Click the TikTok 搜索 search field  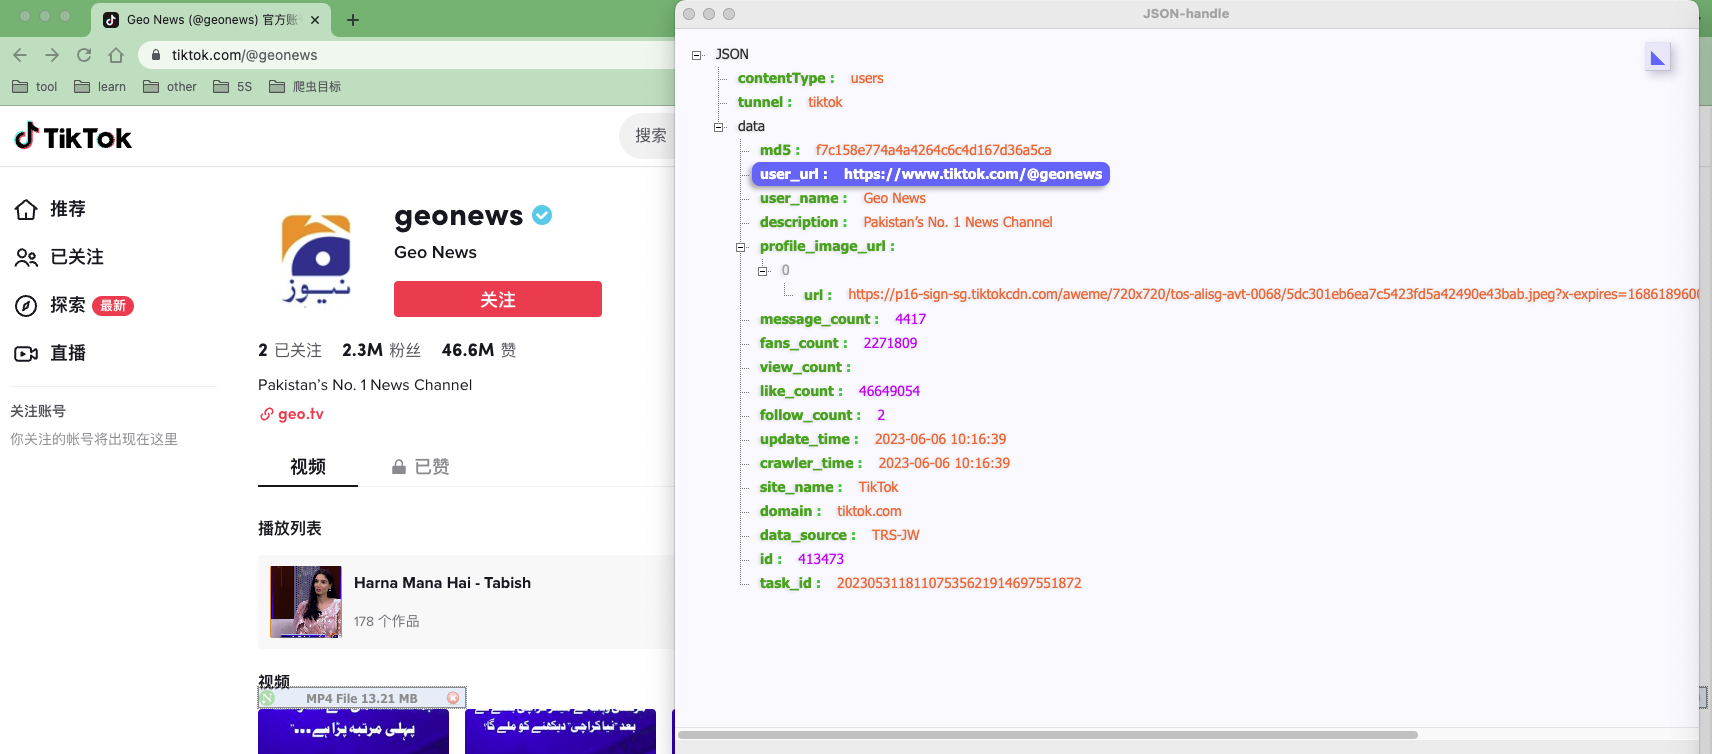click(x=648, y=135)
